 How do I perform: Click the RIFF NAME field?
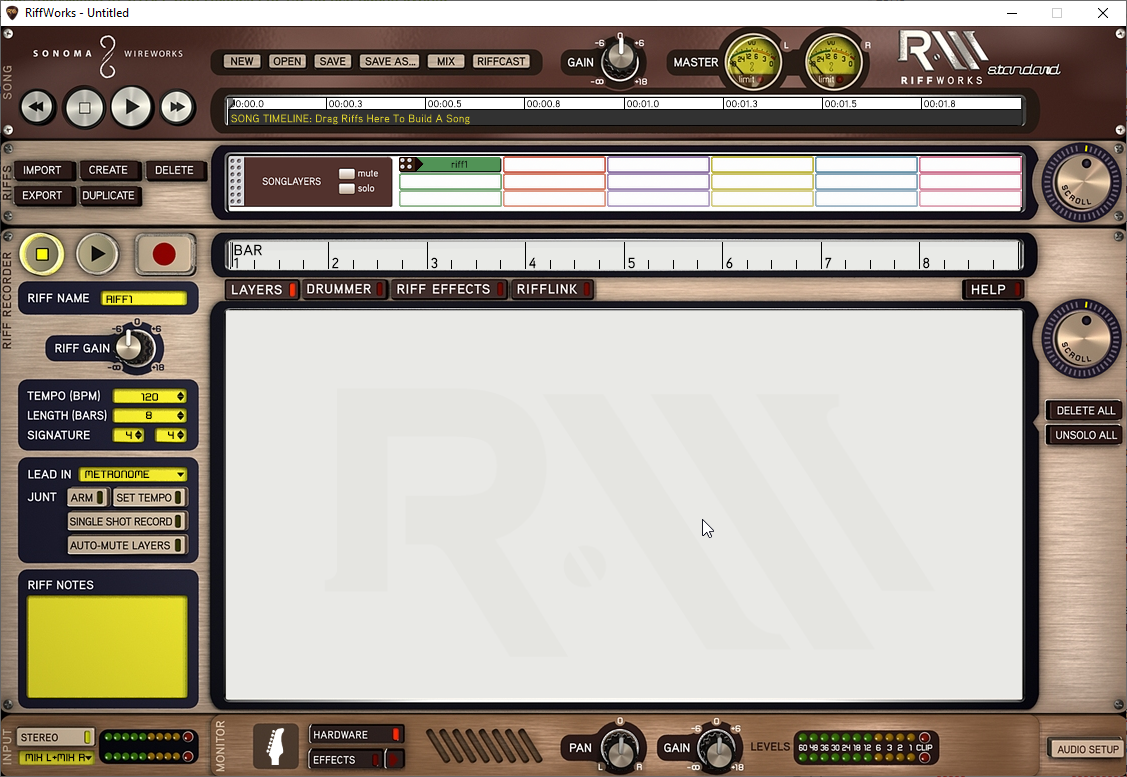pyautogui.click(x=144, y=298)
